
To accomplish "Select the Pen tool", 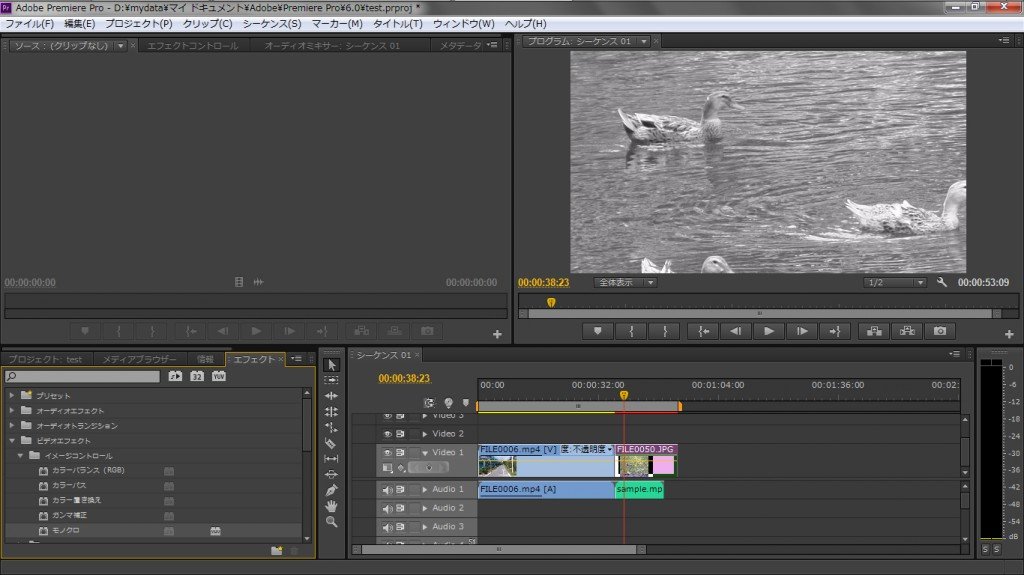I will click(x=332, y=490).
